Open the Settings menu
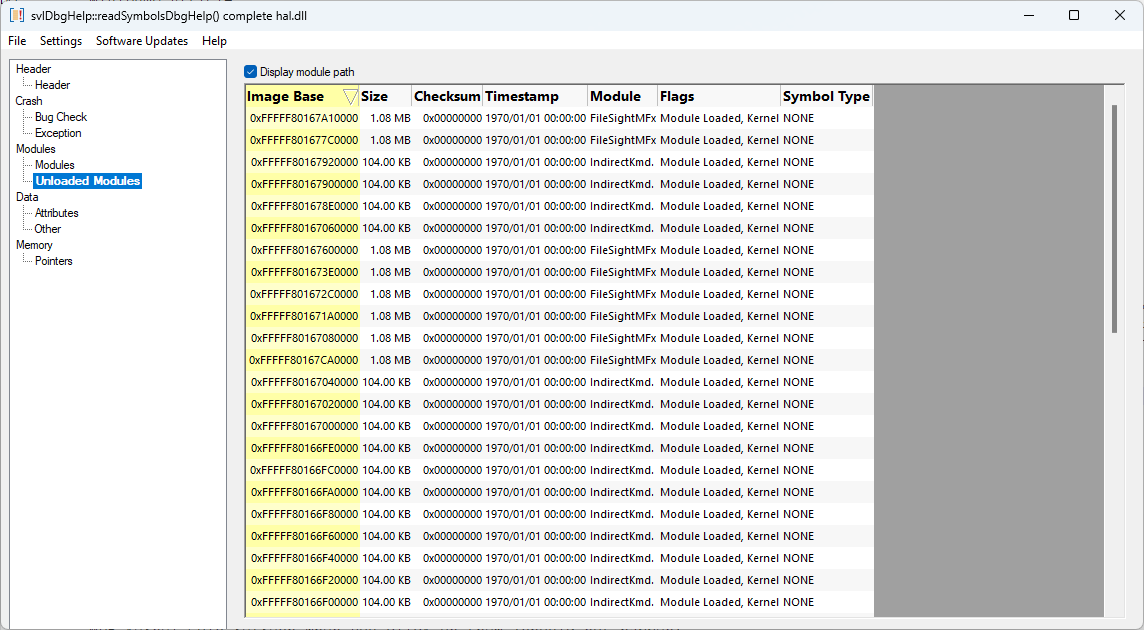The width and height of the screenshot is (1144, 630). [61, 41]
